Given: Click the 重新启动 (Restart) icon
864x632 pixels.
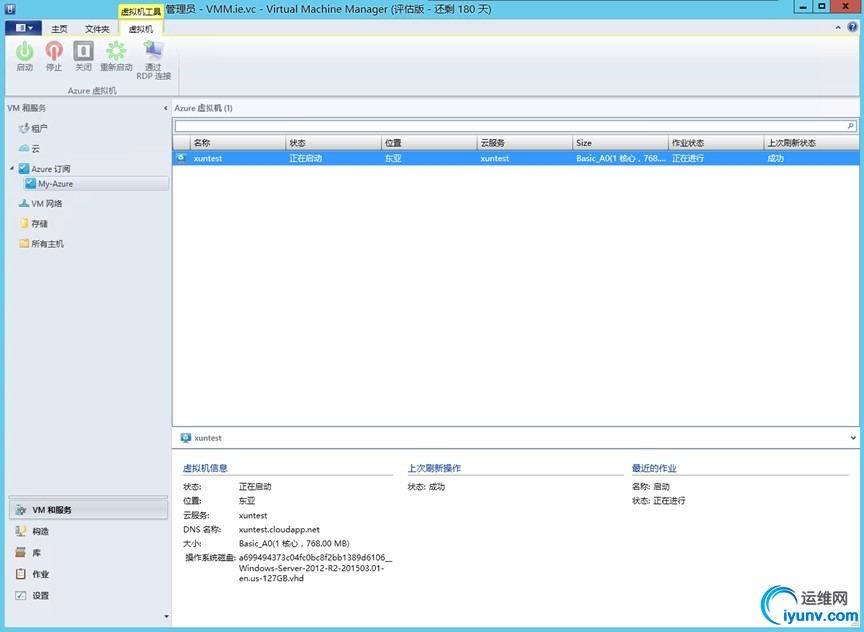Looking at the screenshot, I should tap(116, 51).
